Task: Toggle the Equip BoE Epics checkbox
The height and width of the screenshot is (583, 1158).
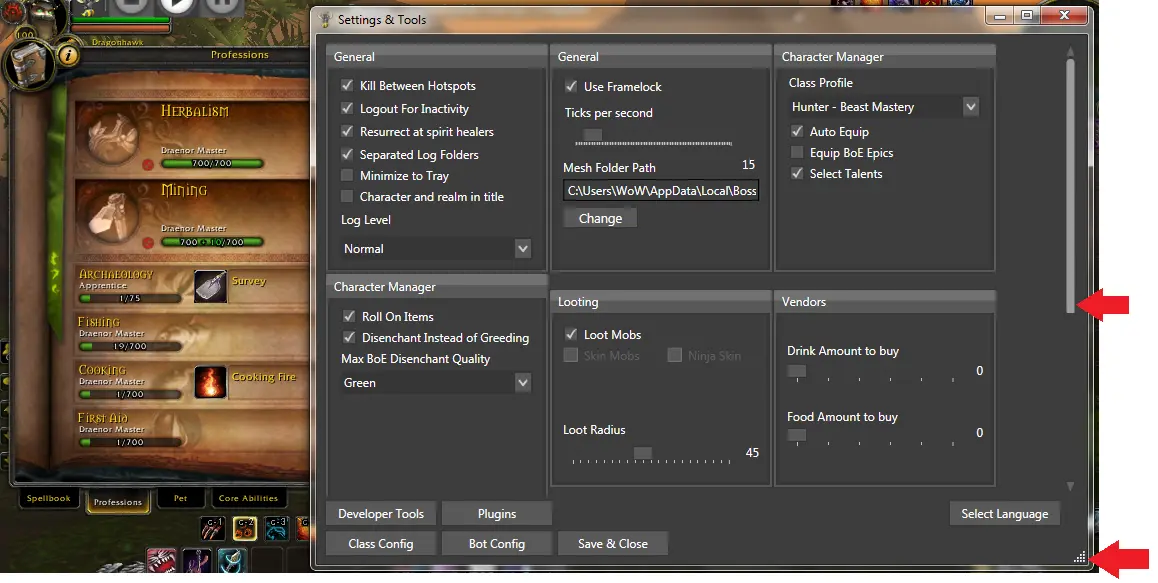Action: point(797,153)
